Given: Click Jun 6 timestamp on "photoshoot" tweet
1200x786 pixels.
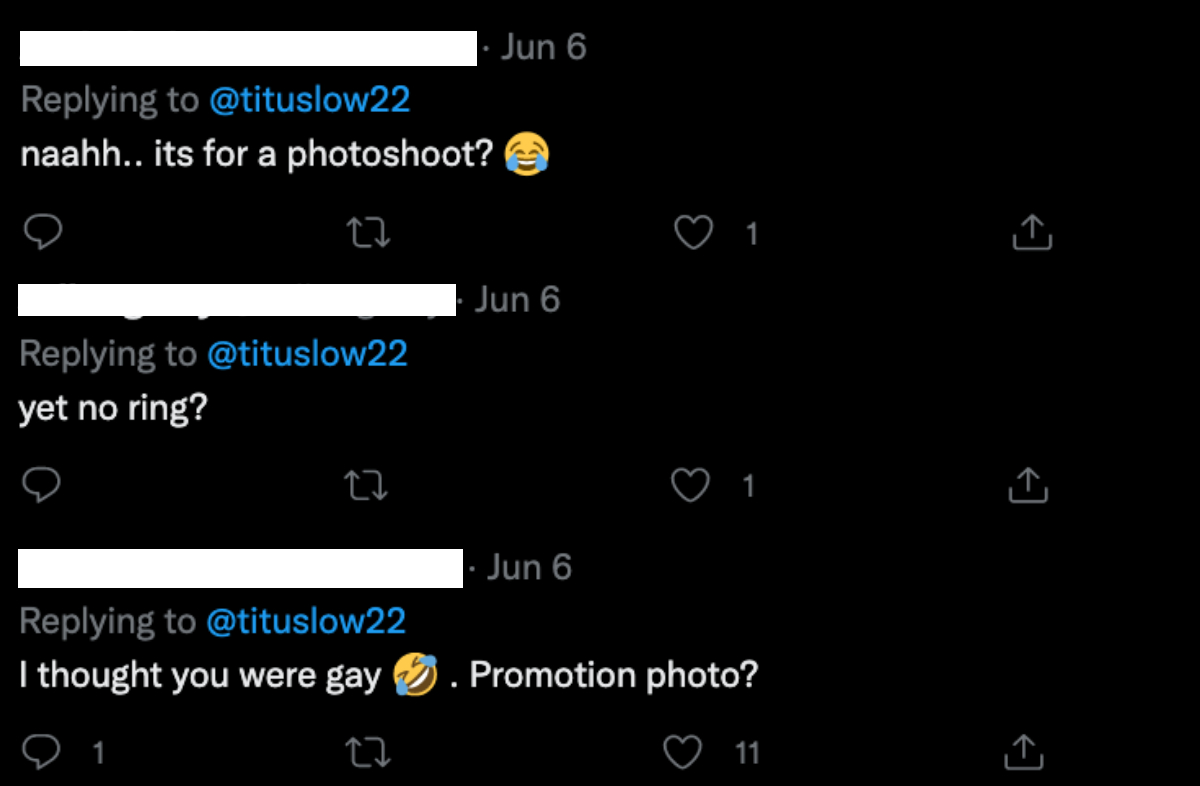Looking at the screenshot, I should (x=543, y=47).
